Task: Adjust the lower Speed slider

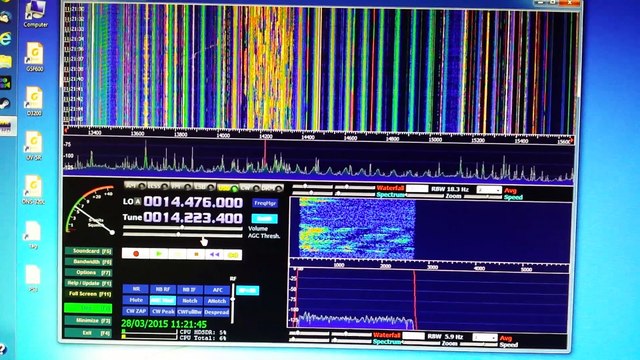Action: click(479, 344)
